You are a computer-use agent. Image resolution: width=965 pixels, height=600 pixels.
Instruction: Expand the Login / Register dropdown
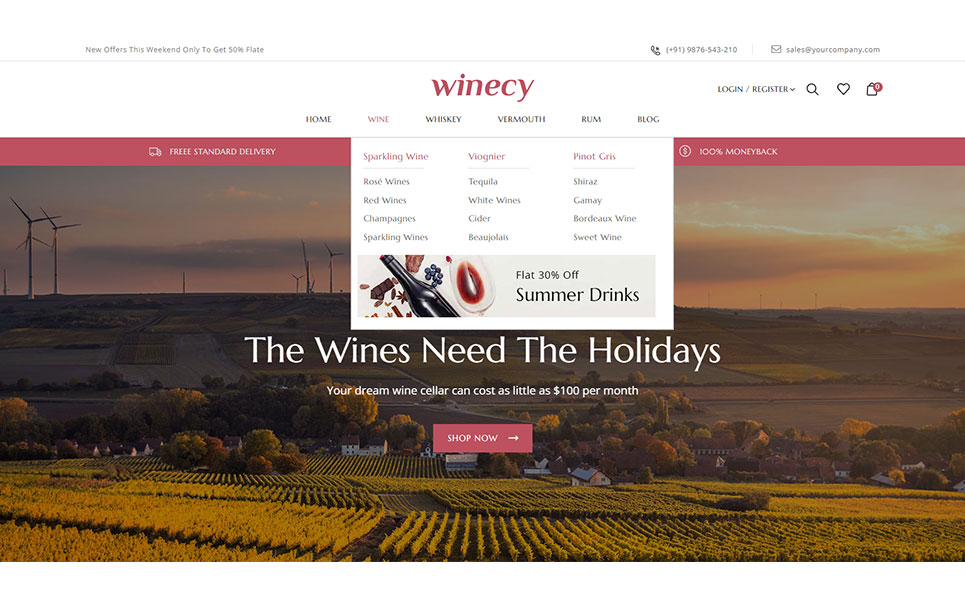756,89
